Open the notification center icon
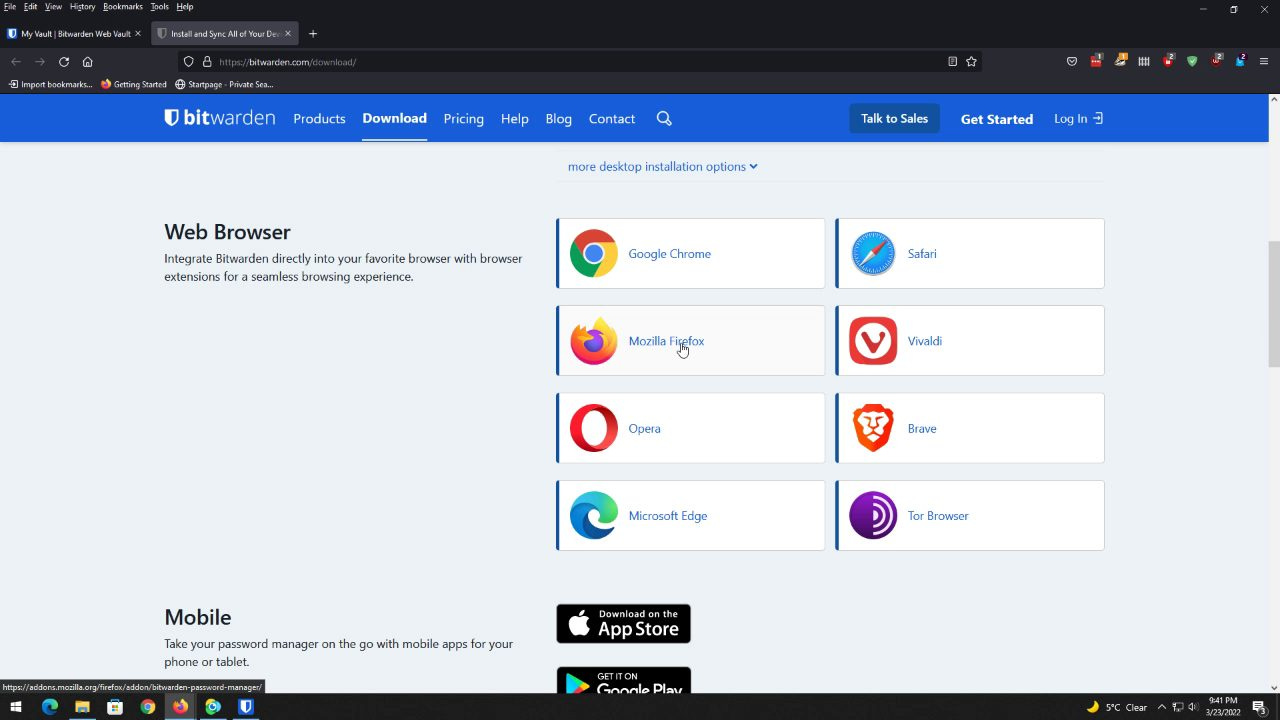The width and height of the screenshot is (1280, 720). tap(1260, 707)
